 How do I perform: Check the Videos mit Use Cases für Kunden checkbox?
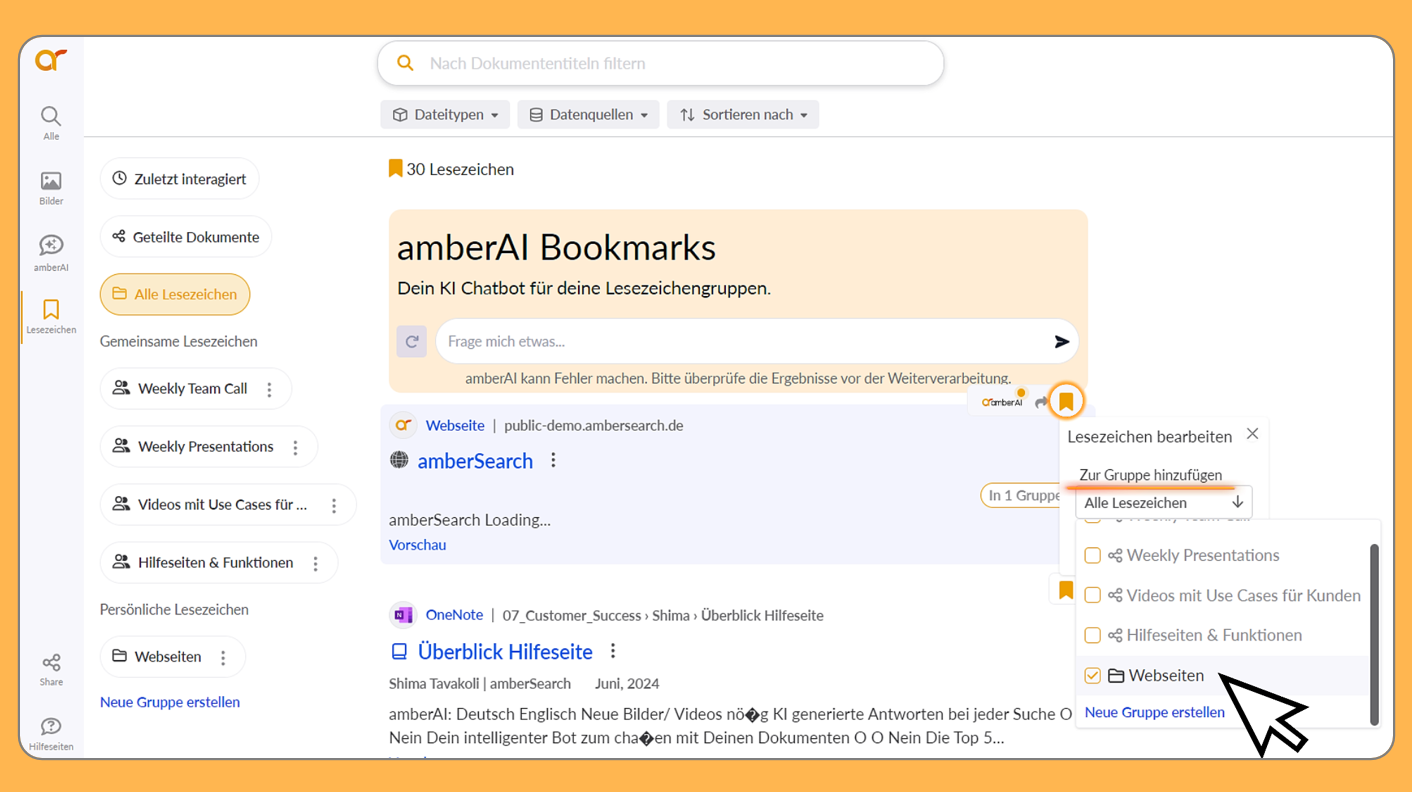(1092, 595)
